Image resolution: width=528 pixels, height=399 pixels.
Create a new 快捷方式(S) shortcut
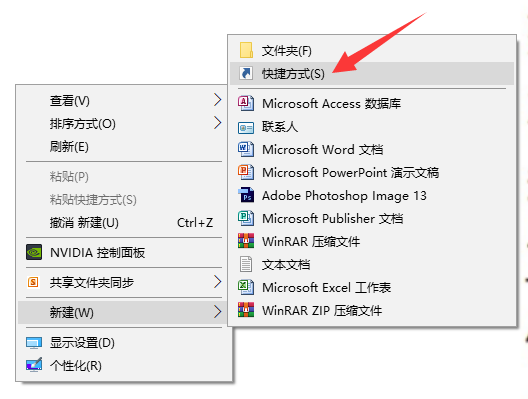(x=372, y=73)
